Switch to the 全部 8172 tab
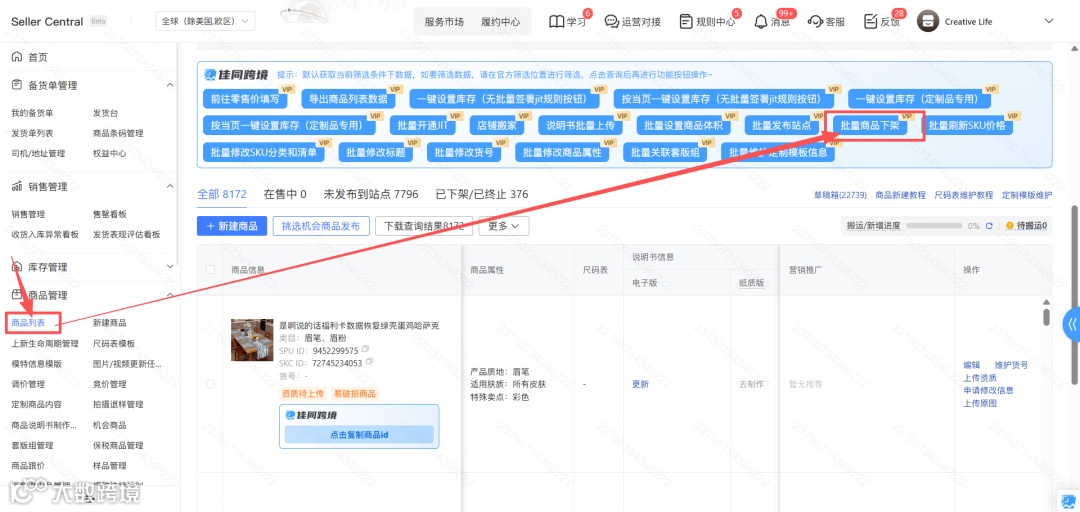1080x512 pixels. click(x=222, y=194)
